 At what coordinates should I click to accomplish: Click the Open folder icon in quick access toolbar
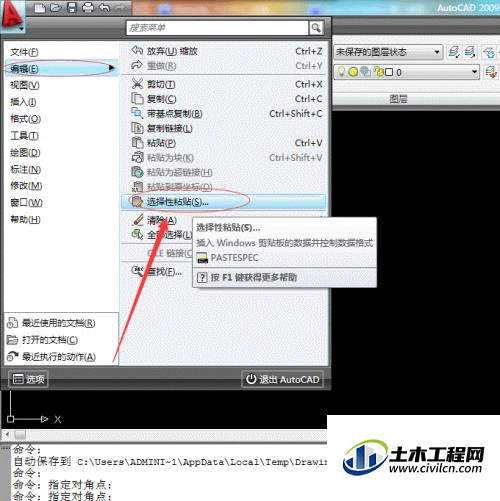click(x=56, y=7)
